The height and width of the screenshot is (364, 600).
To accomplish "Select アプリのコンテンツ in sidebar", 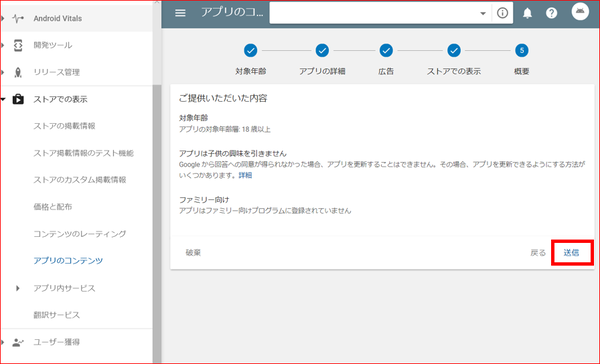I will [x=68, y=261].
